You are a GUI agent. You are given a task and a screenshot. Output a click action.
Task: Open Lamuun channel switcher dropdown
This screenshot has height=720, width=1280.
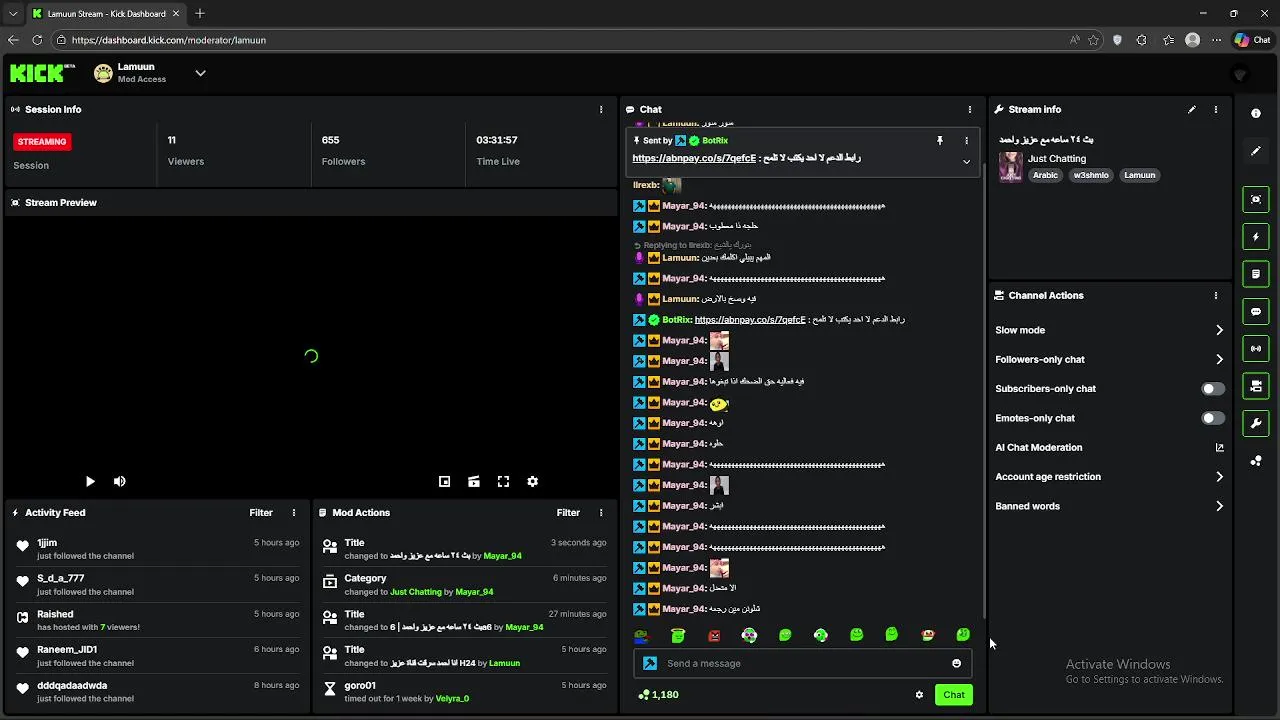click(200, 73)
